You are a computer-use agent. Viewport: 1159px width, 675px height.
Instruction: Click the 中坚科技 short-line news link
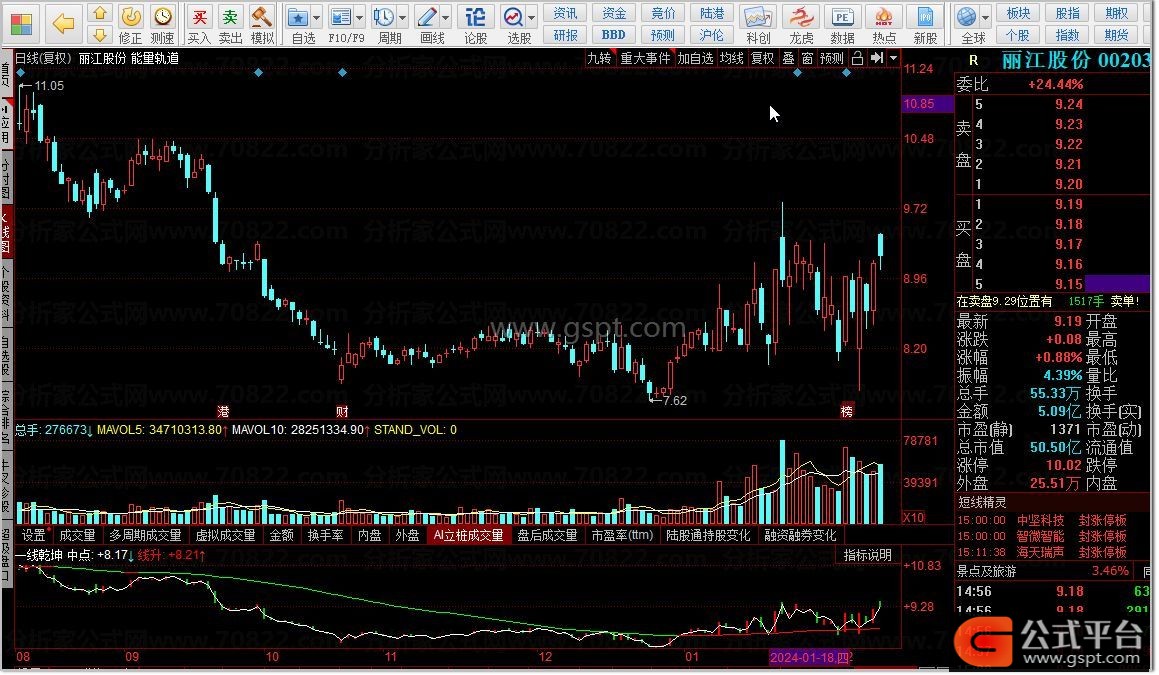click(1040, 520)
